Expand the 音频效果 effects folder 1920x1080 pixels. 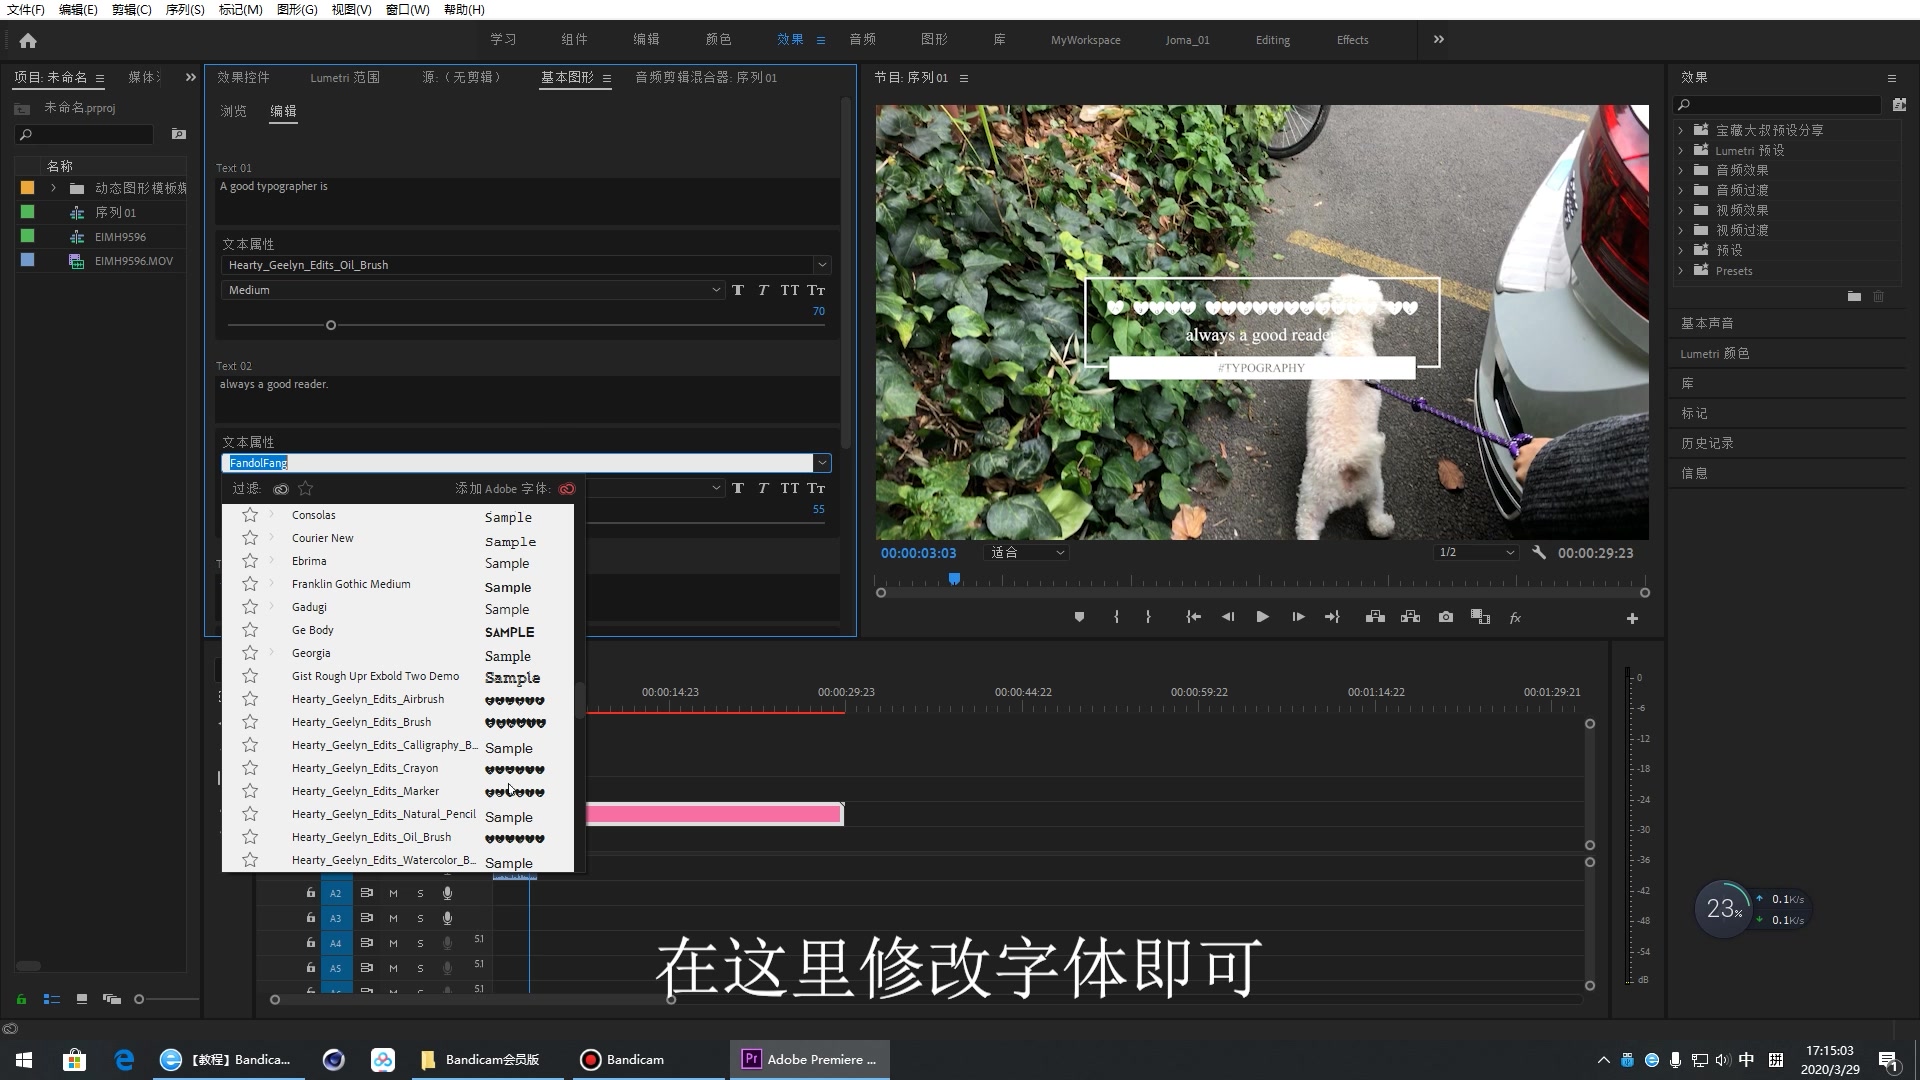click(x=1681, y=170)
